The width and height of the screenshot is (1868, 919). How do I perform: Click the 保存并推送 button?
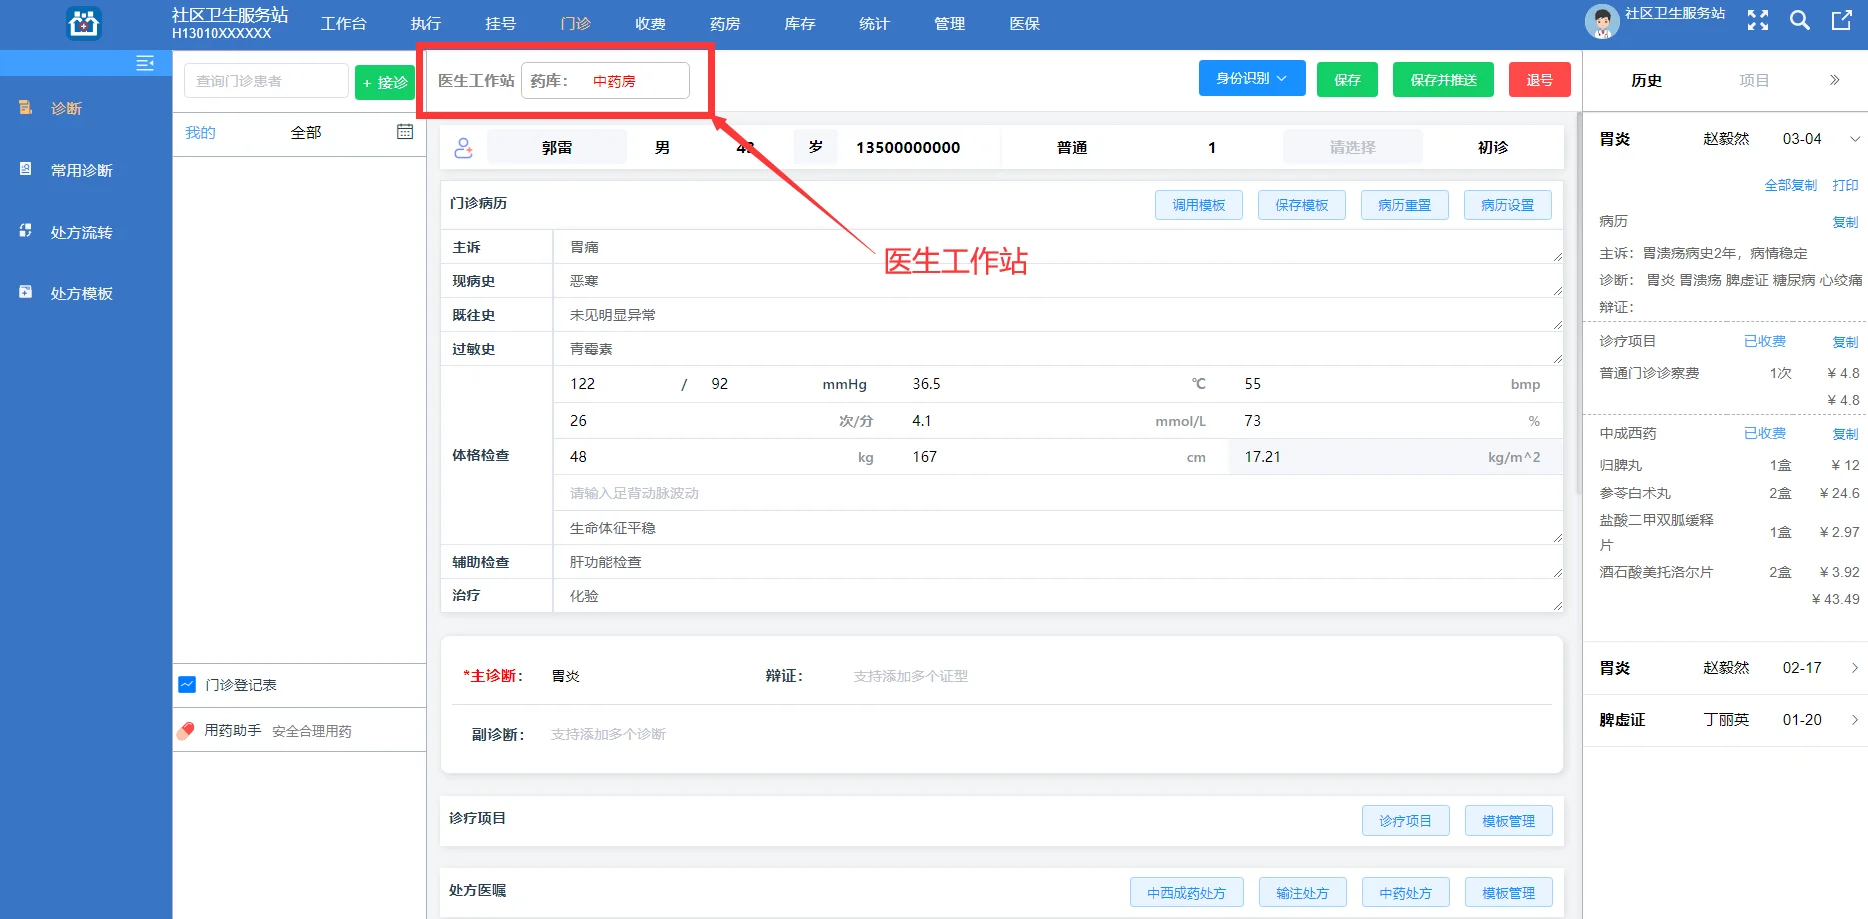(x=1443, y=79)
